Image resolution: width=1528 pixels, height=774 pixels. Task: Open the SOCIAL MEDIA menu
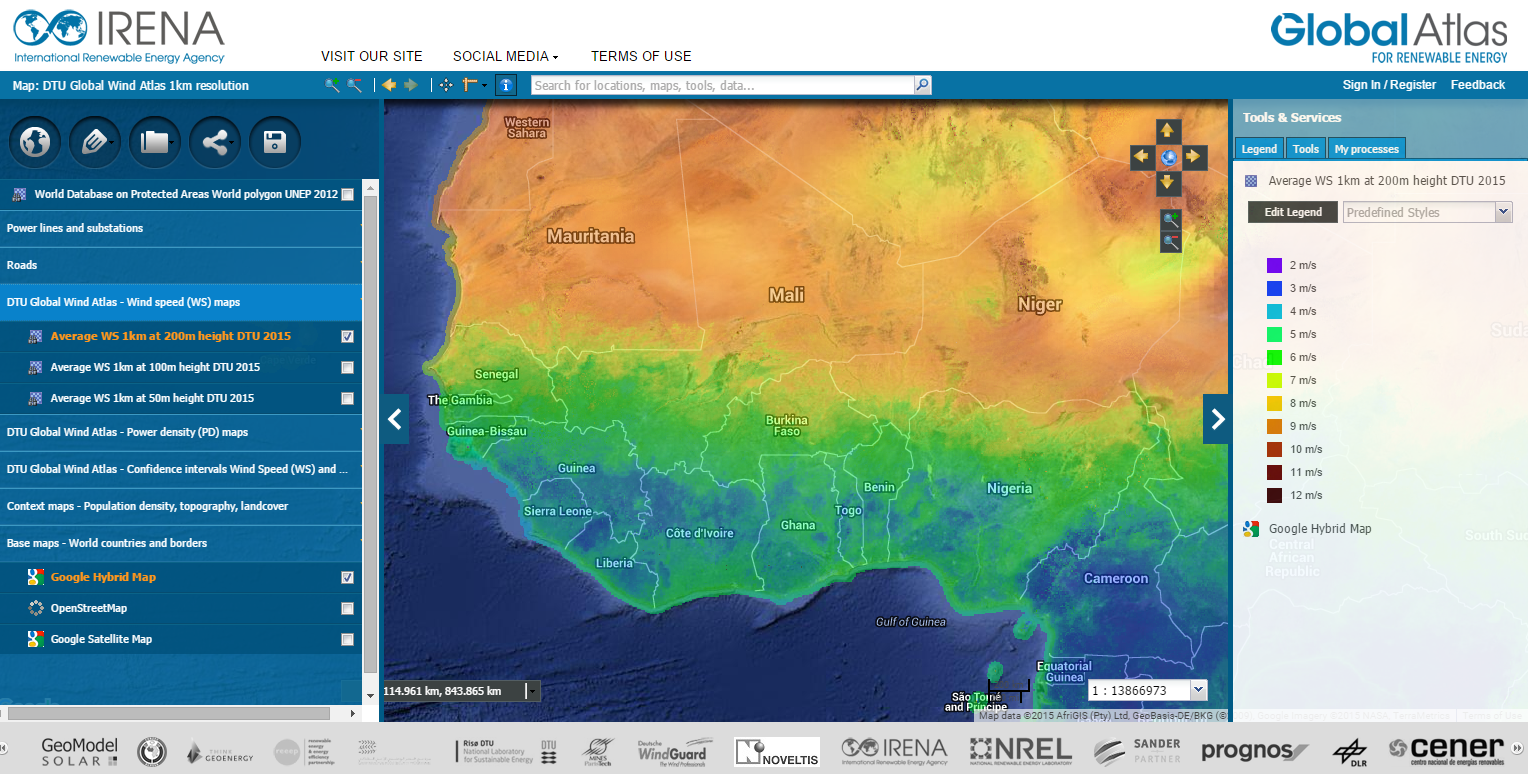click(x=505, y=56)
